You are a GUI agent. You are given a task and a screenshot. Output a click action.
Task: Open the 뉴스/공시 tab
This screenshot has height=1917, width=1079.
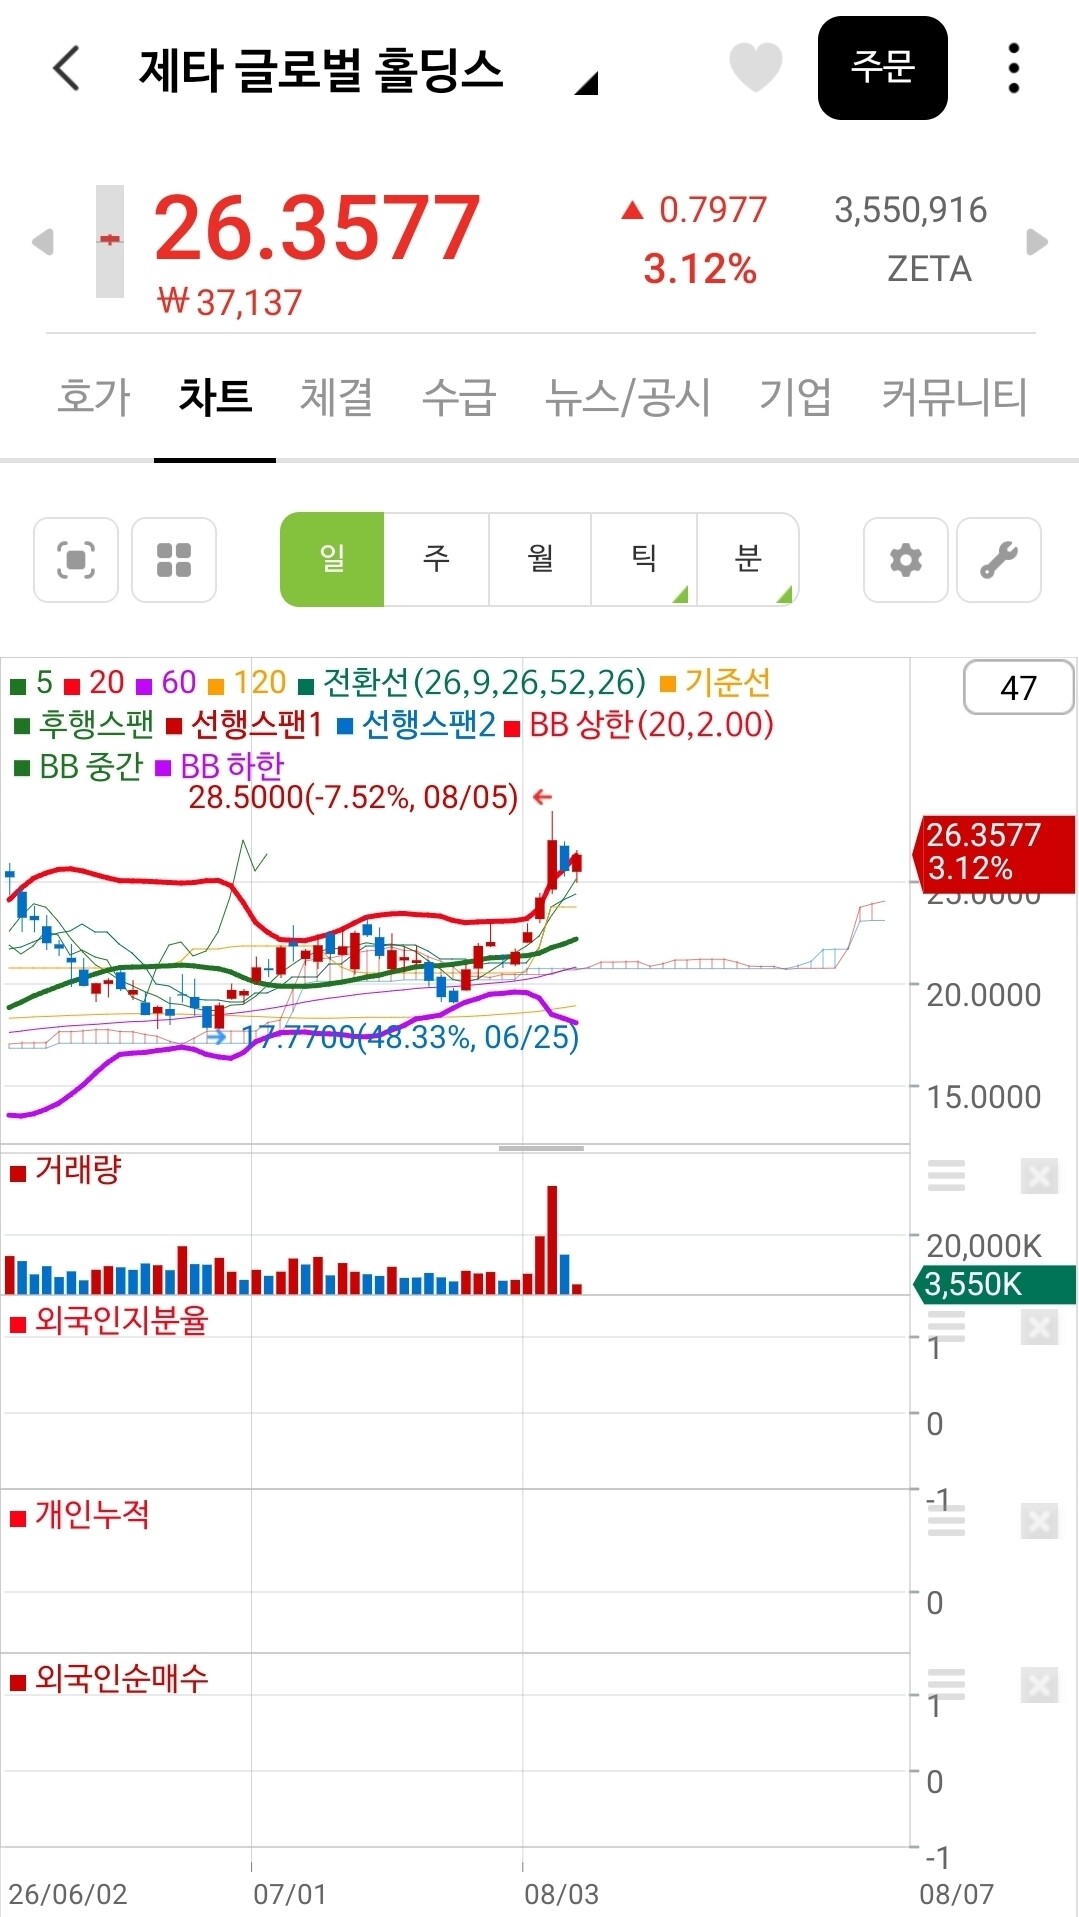[x=627, y=397]
